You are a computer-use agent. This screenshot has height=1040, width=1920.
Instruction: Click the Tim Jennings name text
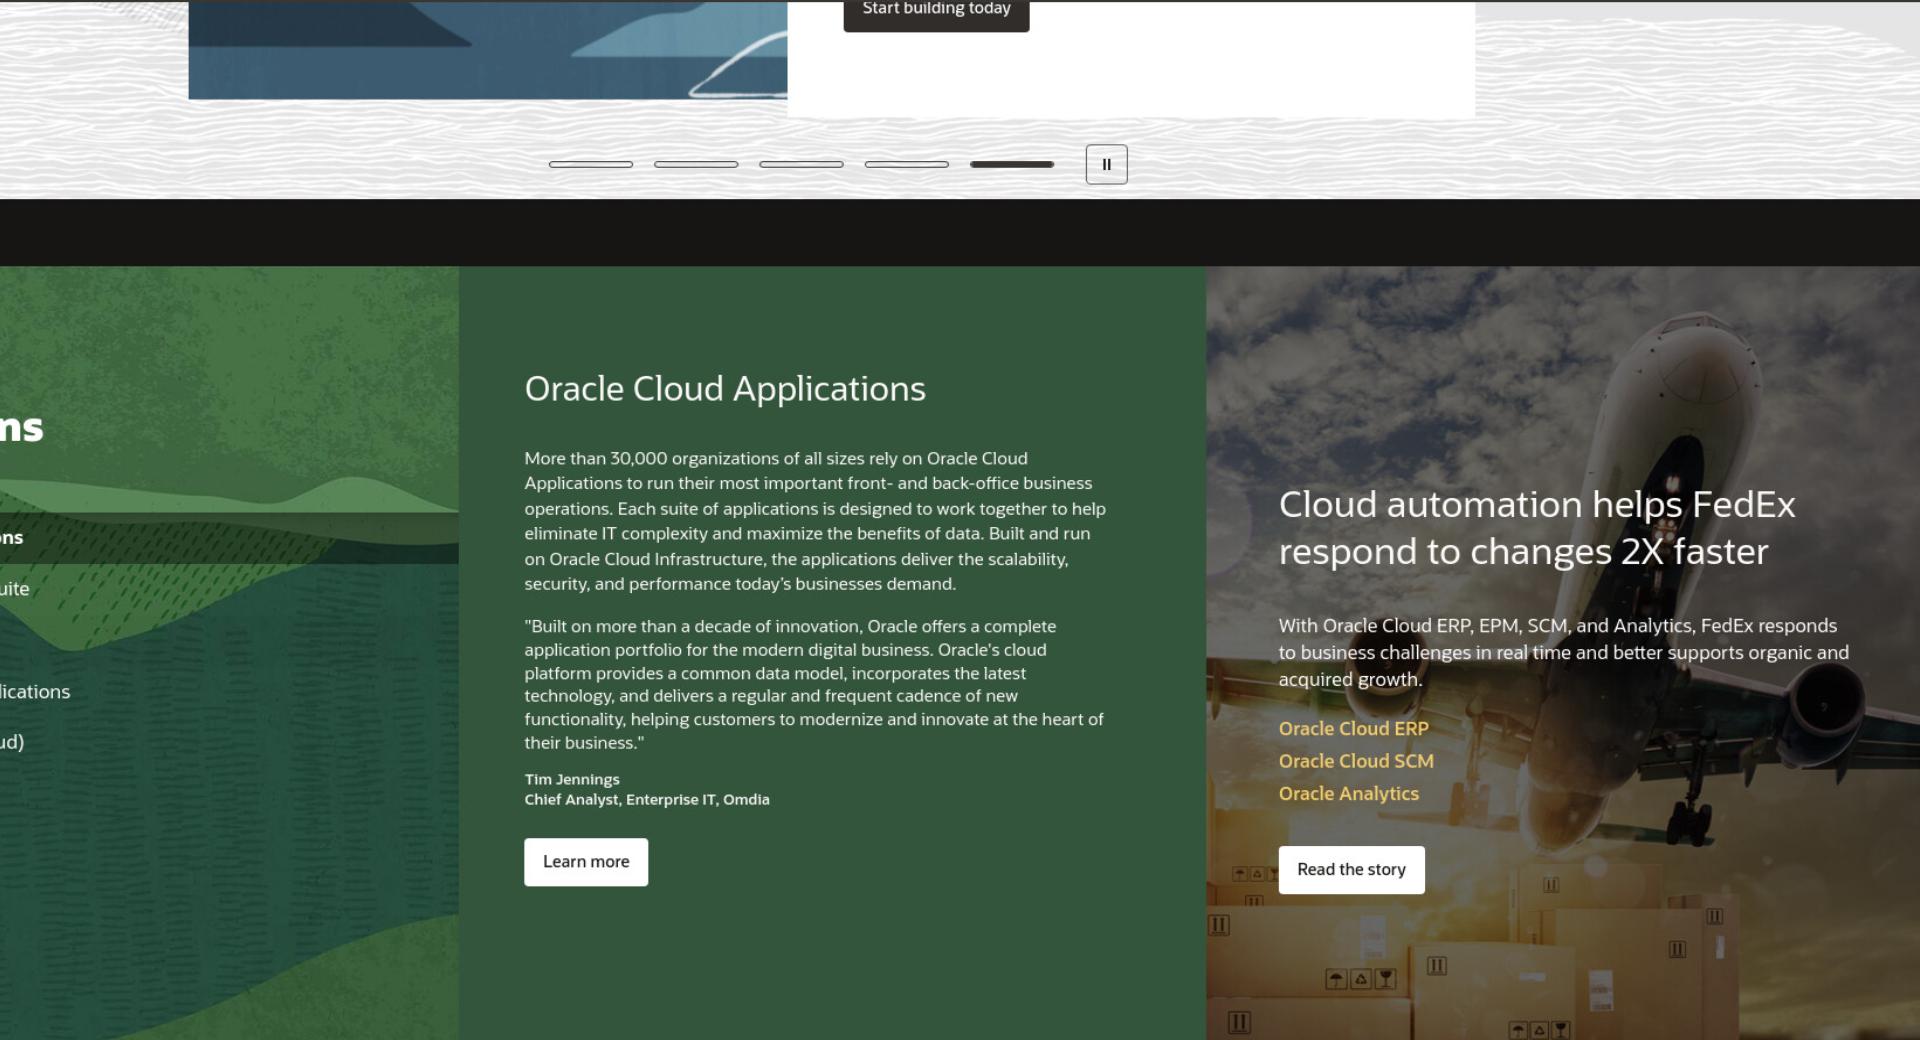click(572, 780)
